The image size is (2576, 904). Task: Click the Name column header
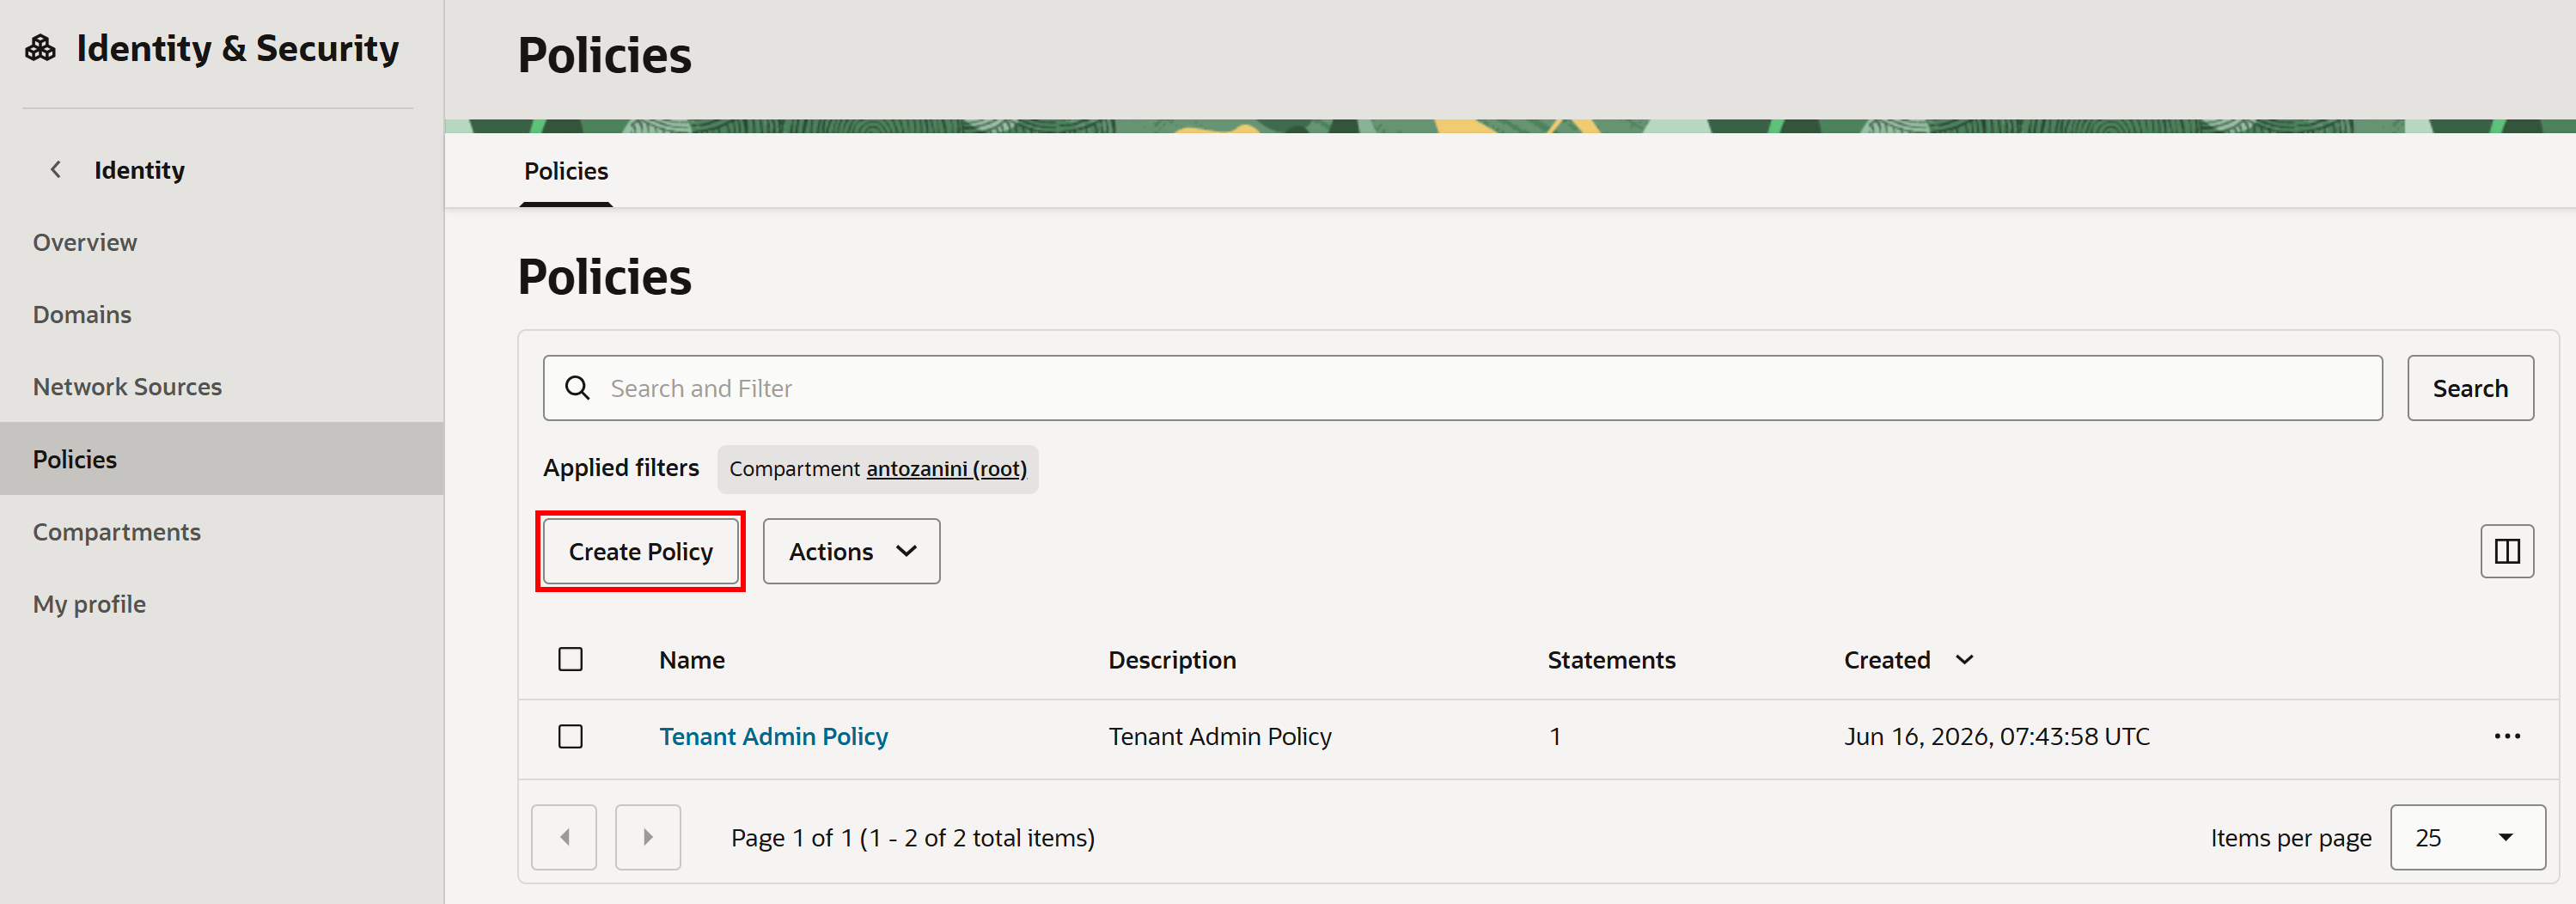pyautogui.click(x=692, y=660)
